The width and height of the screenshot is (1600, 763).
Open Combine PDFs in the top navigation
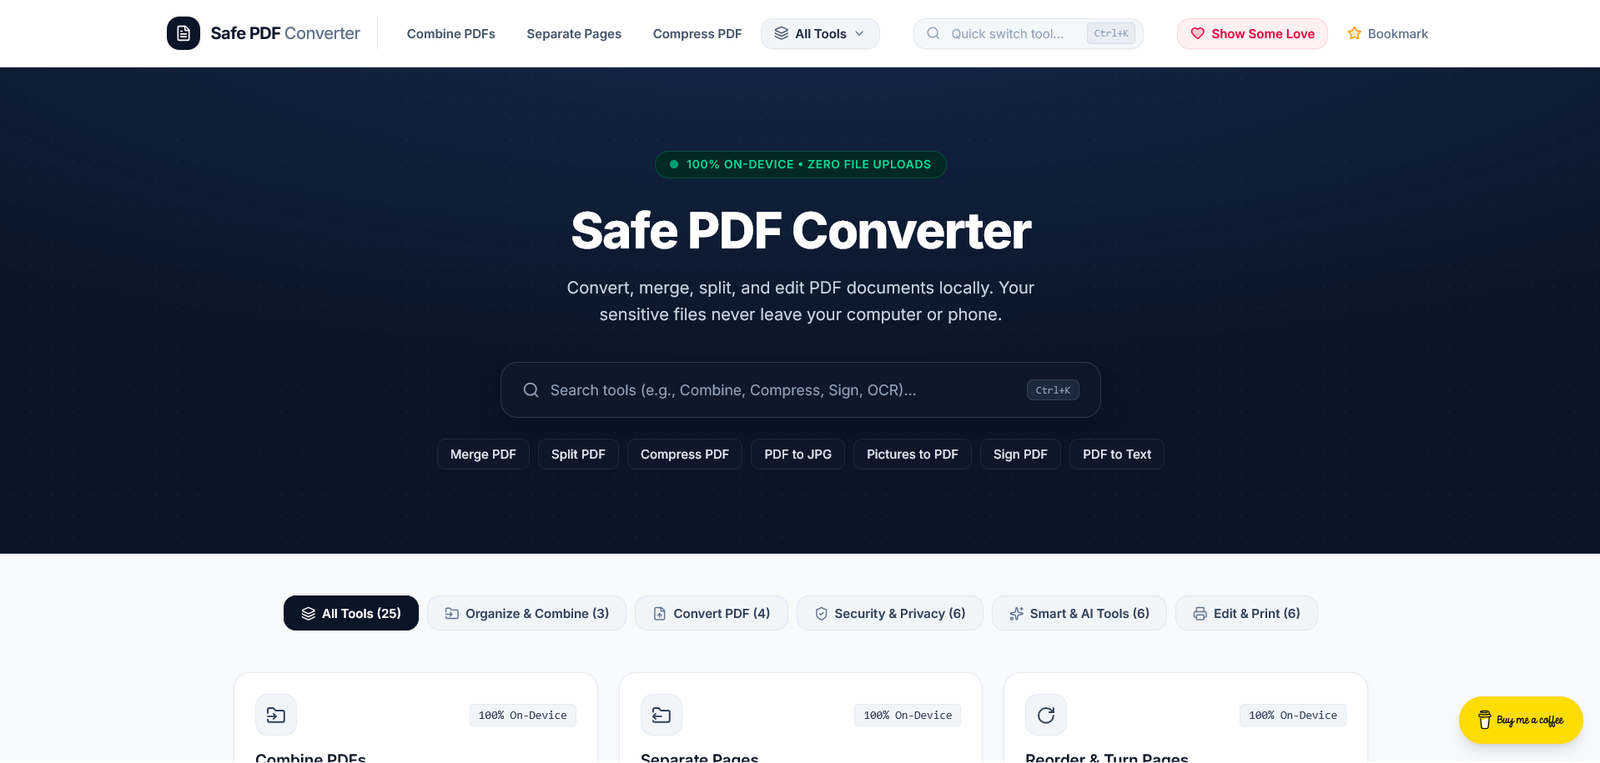(x=451, y=33)
